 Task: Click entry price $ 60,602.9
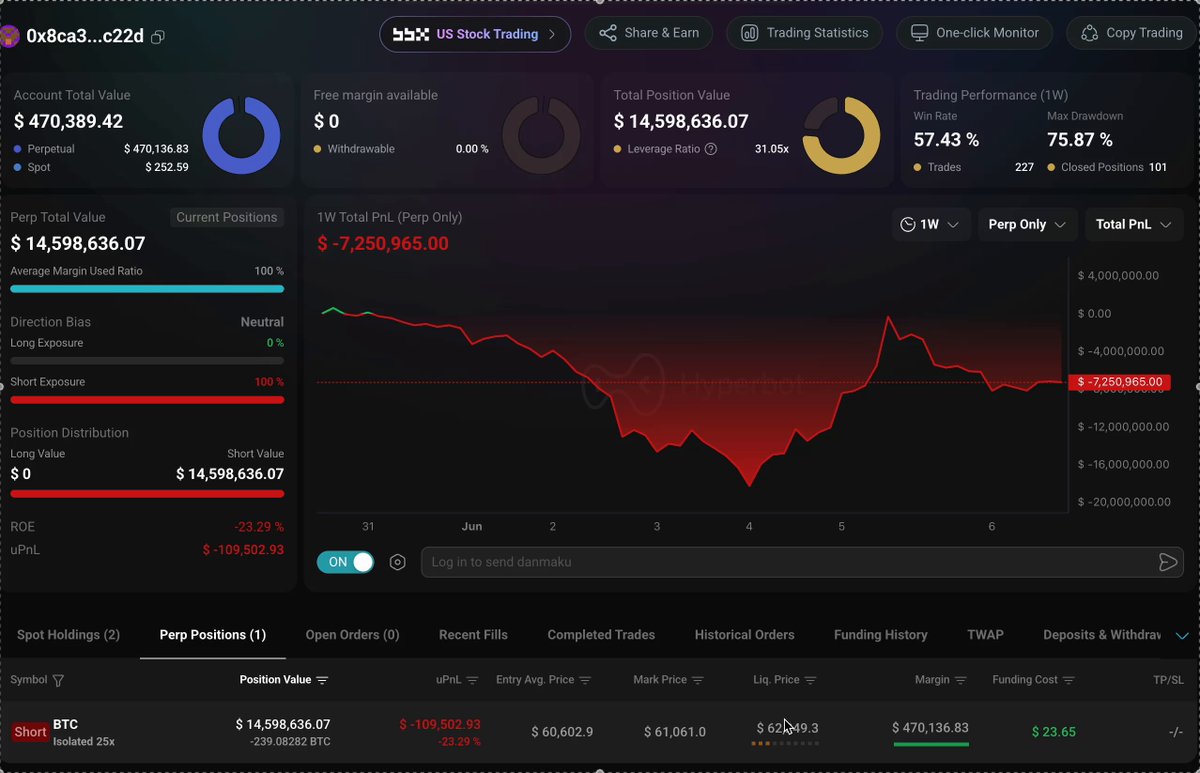562,732
